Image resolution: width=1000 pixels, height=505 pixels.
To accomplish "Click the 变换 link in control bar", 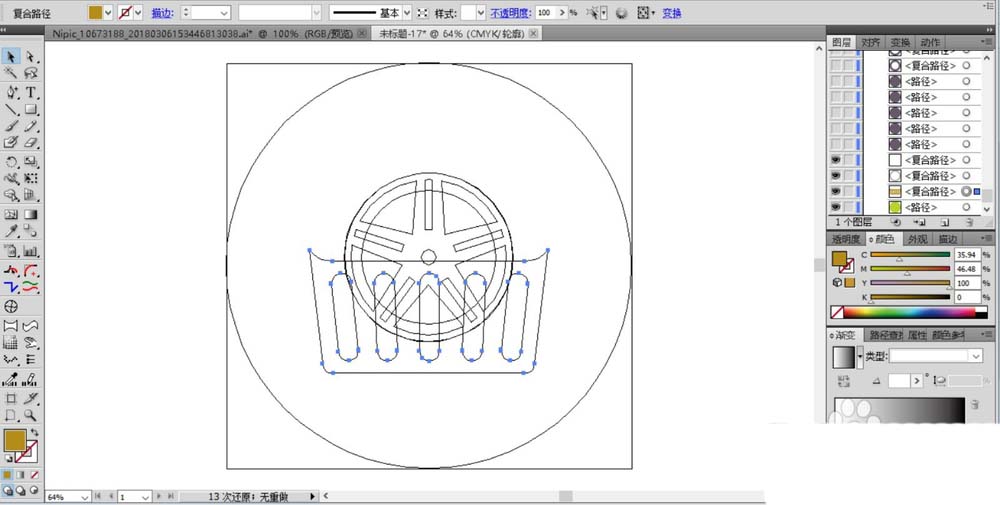I will (672, 13).
